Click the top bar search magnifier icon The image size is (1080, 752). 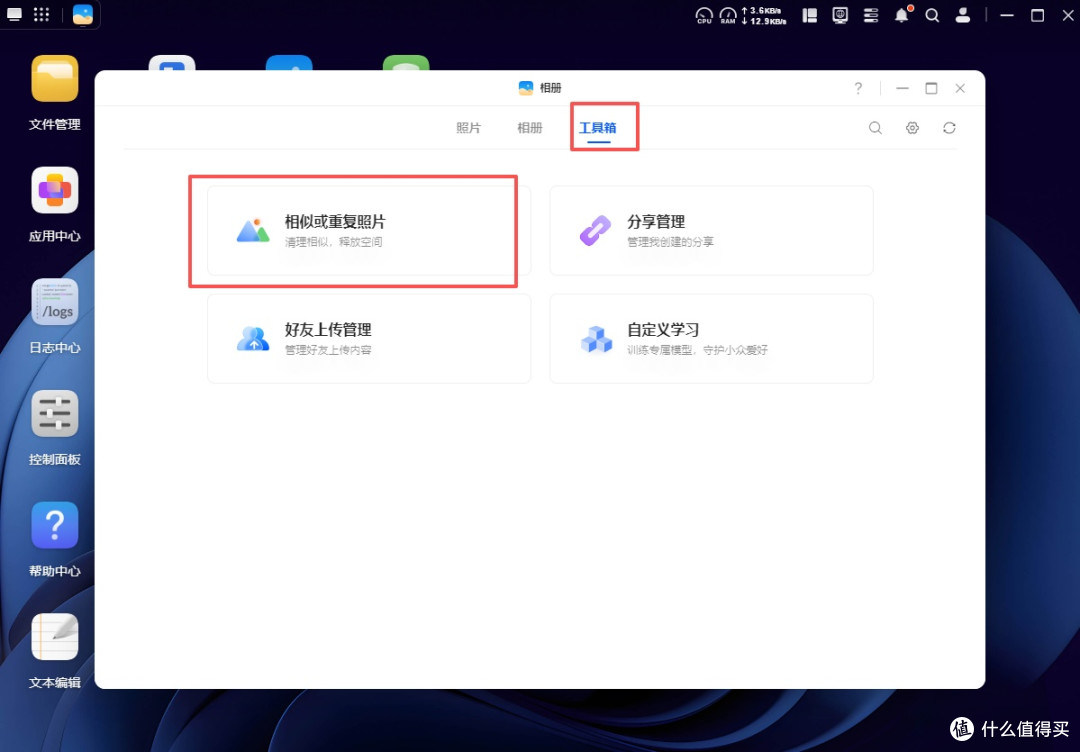[932, 15]
